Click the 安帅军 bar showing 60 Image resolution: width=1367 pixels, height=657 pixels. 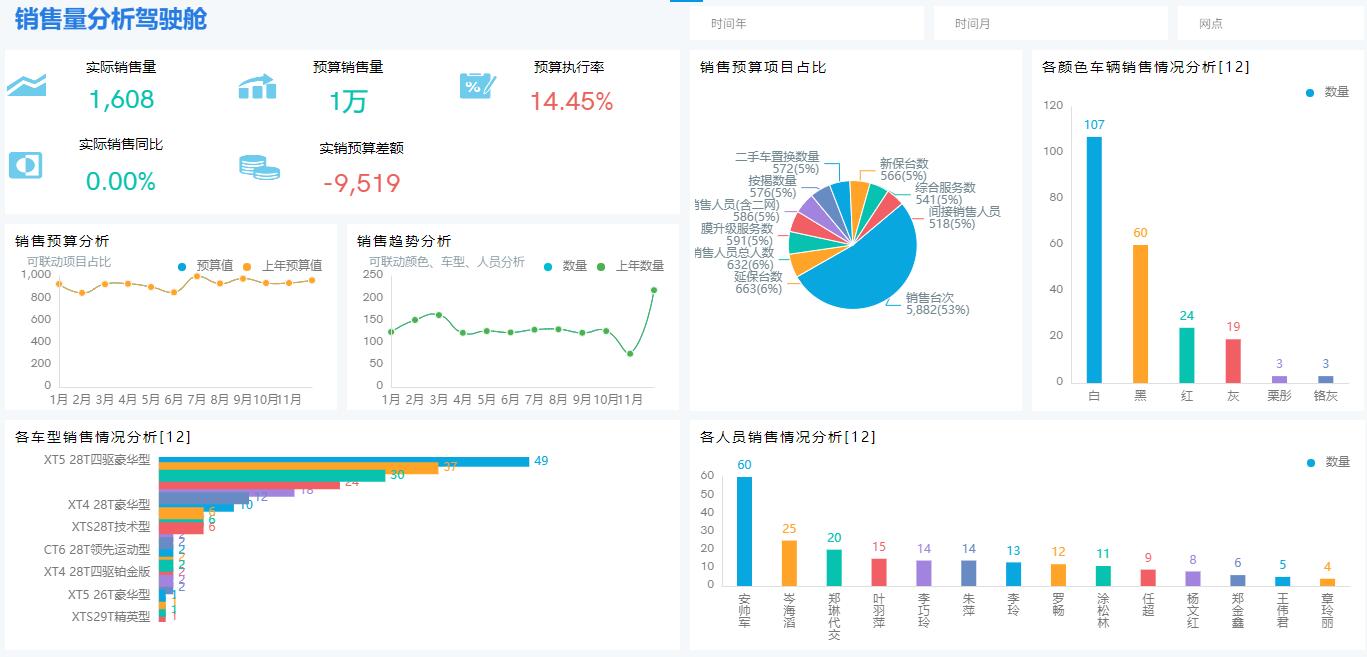[x=744, y=531]
